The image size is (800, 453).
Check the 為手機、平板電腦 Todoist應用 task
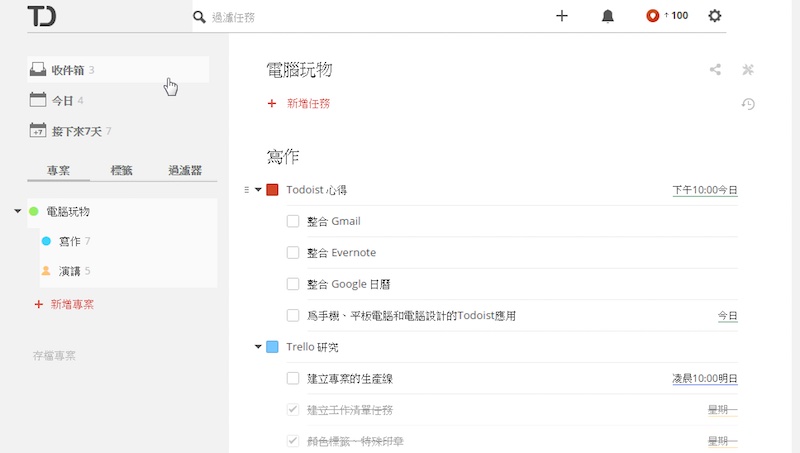pos(293,316)
